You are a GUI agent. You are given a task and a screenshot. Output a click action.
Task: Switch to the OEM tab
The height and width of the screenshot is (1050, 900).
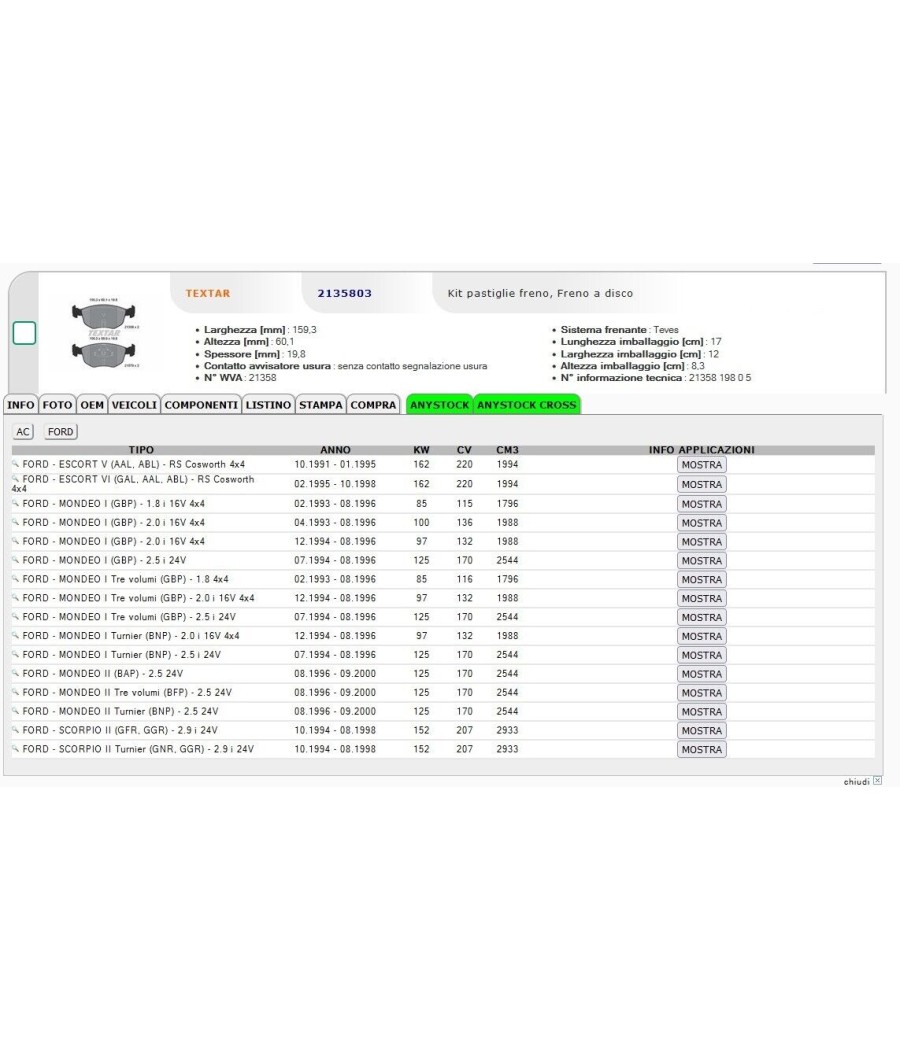coord(92,405)
